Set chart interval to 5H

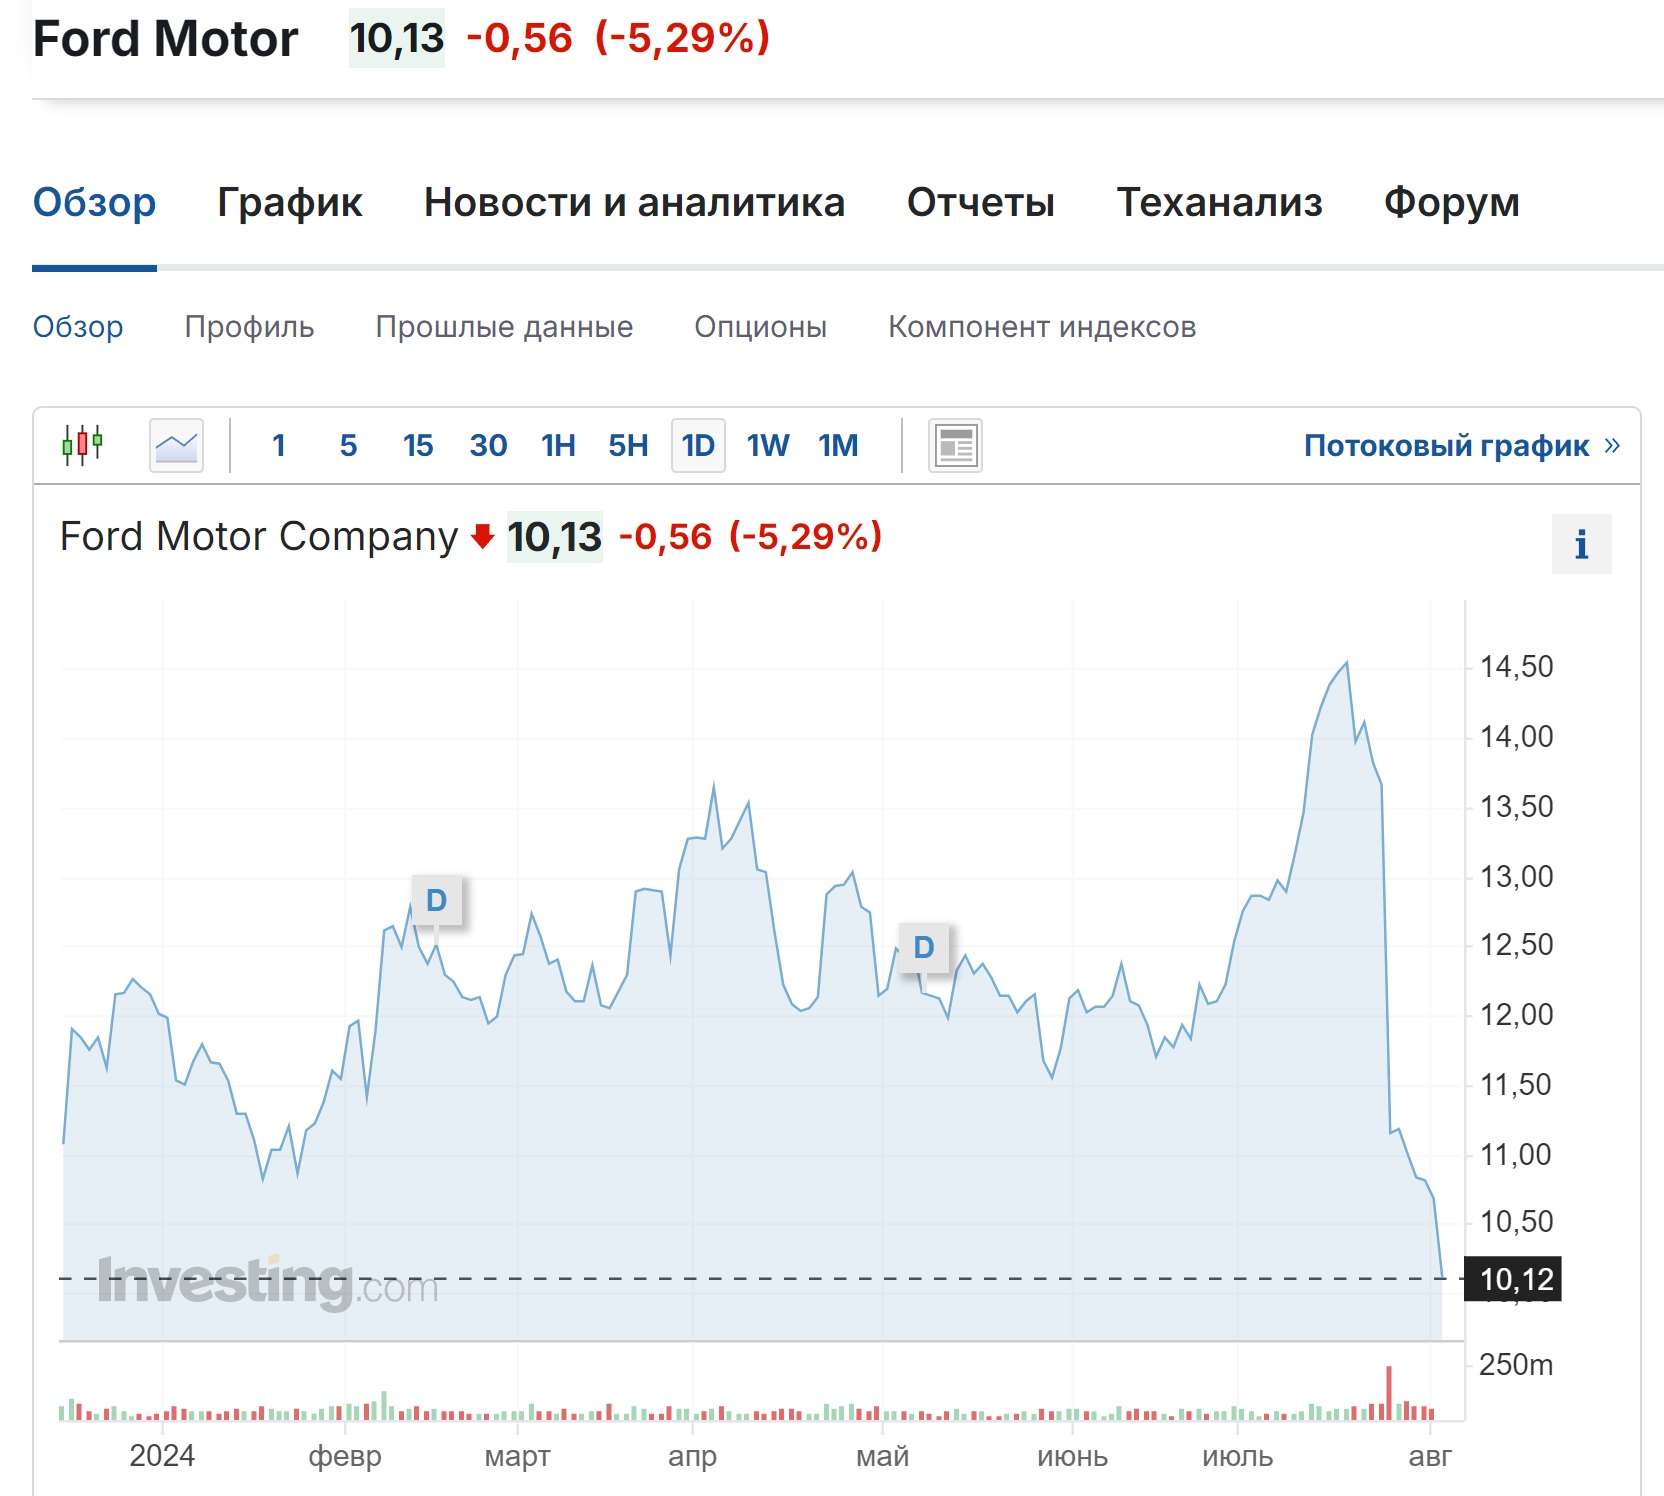628,445
